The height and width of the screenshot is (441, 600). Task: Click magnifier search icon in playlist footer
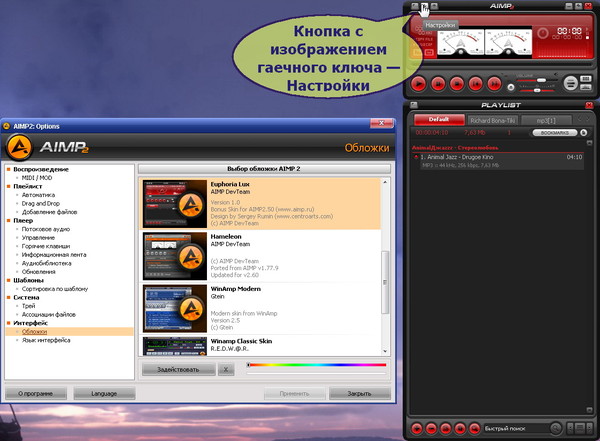(x=556, y=428)
